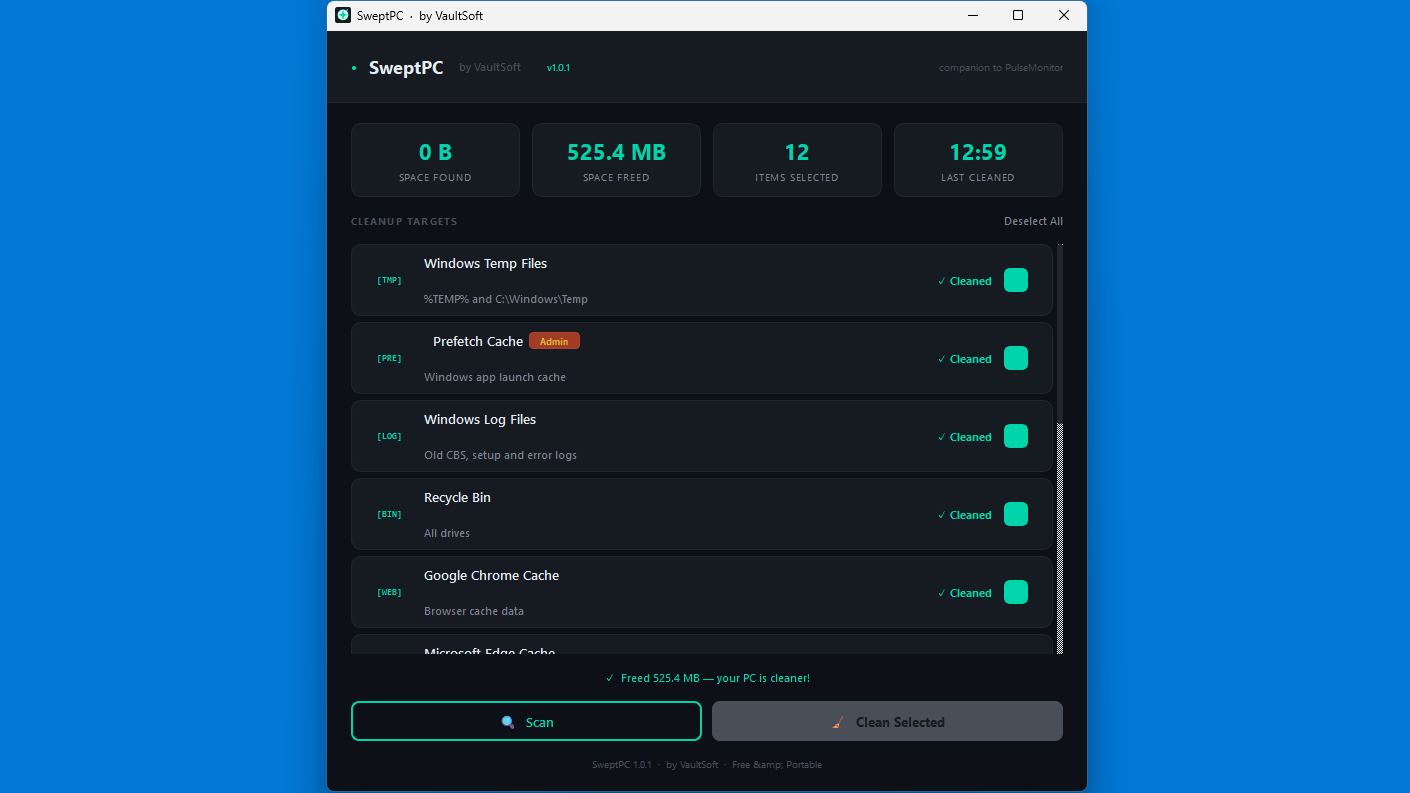
Task: Click the "%TEMP% and C:\Windows\Temp" description
Action: coord(506,299)
